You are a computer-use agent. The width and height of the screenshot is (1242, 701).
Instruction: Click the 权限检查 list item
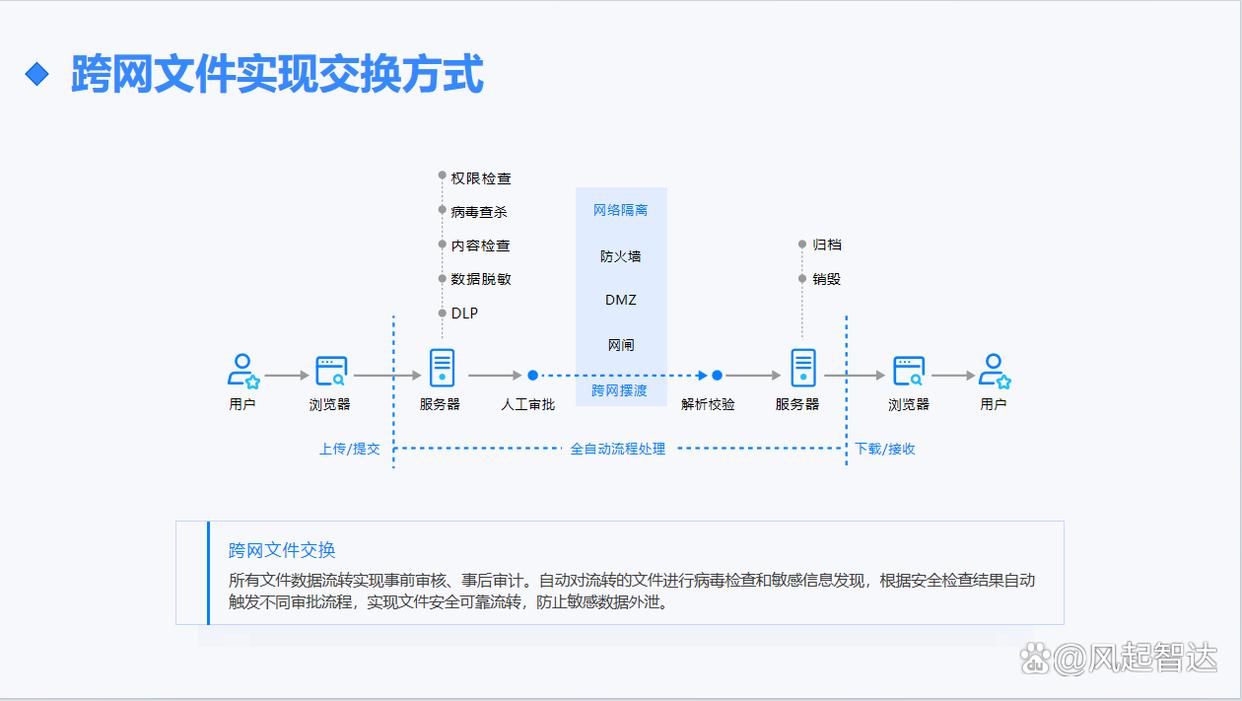[481, 179]
